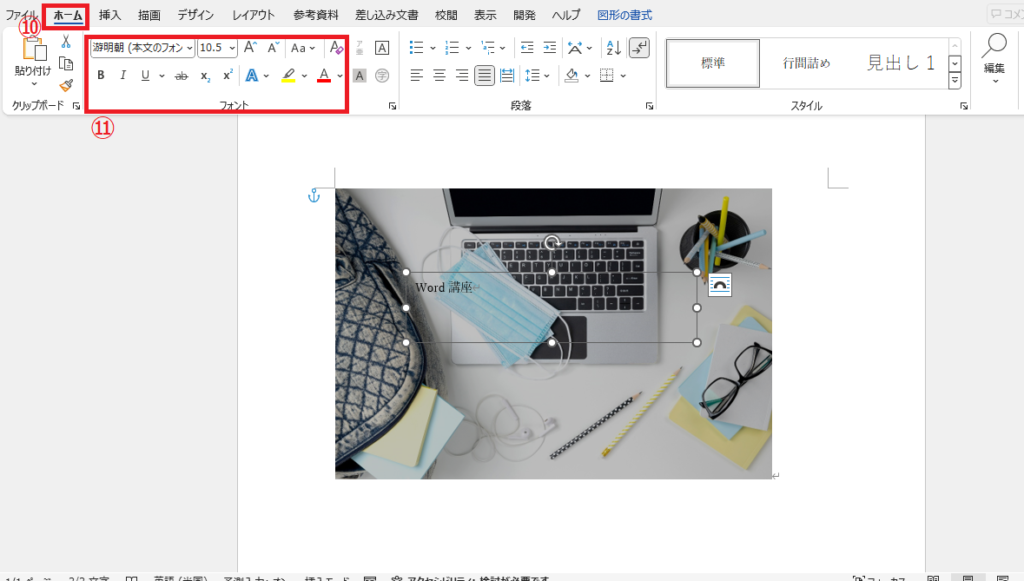This screenshot has height=581, width=1024.
Task: Increase font size with the larger A
Action: pyautogui.click(x=250, y=48)
